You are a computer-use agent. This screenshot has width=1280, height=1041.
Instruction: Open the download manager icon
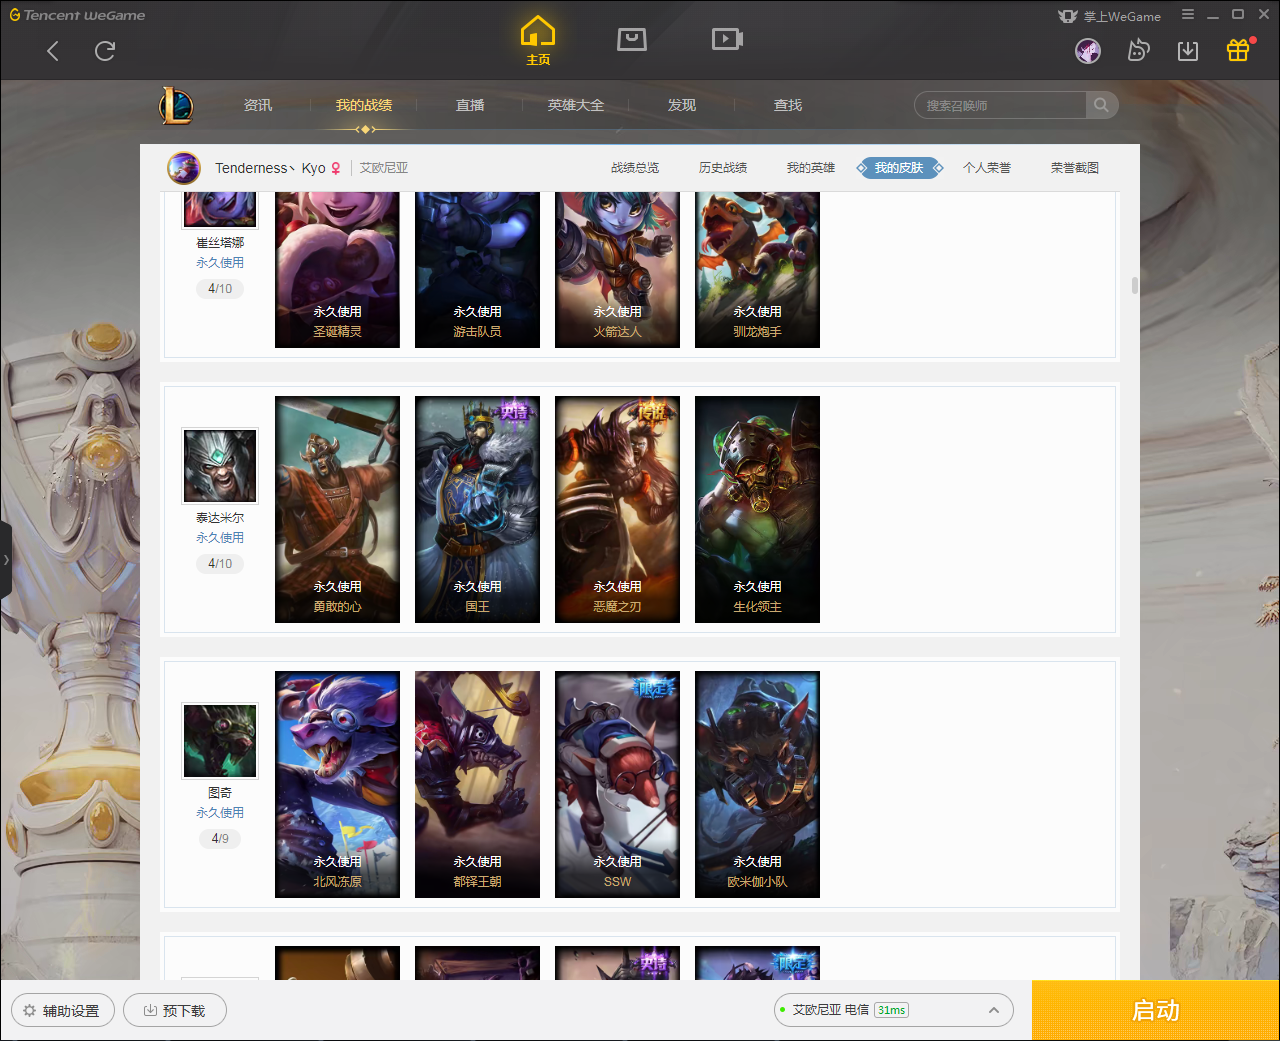tap(1188, 51)
